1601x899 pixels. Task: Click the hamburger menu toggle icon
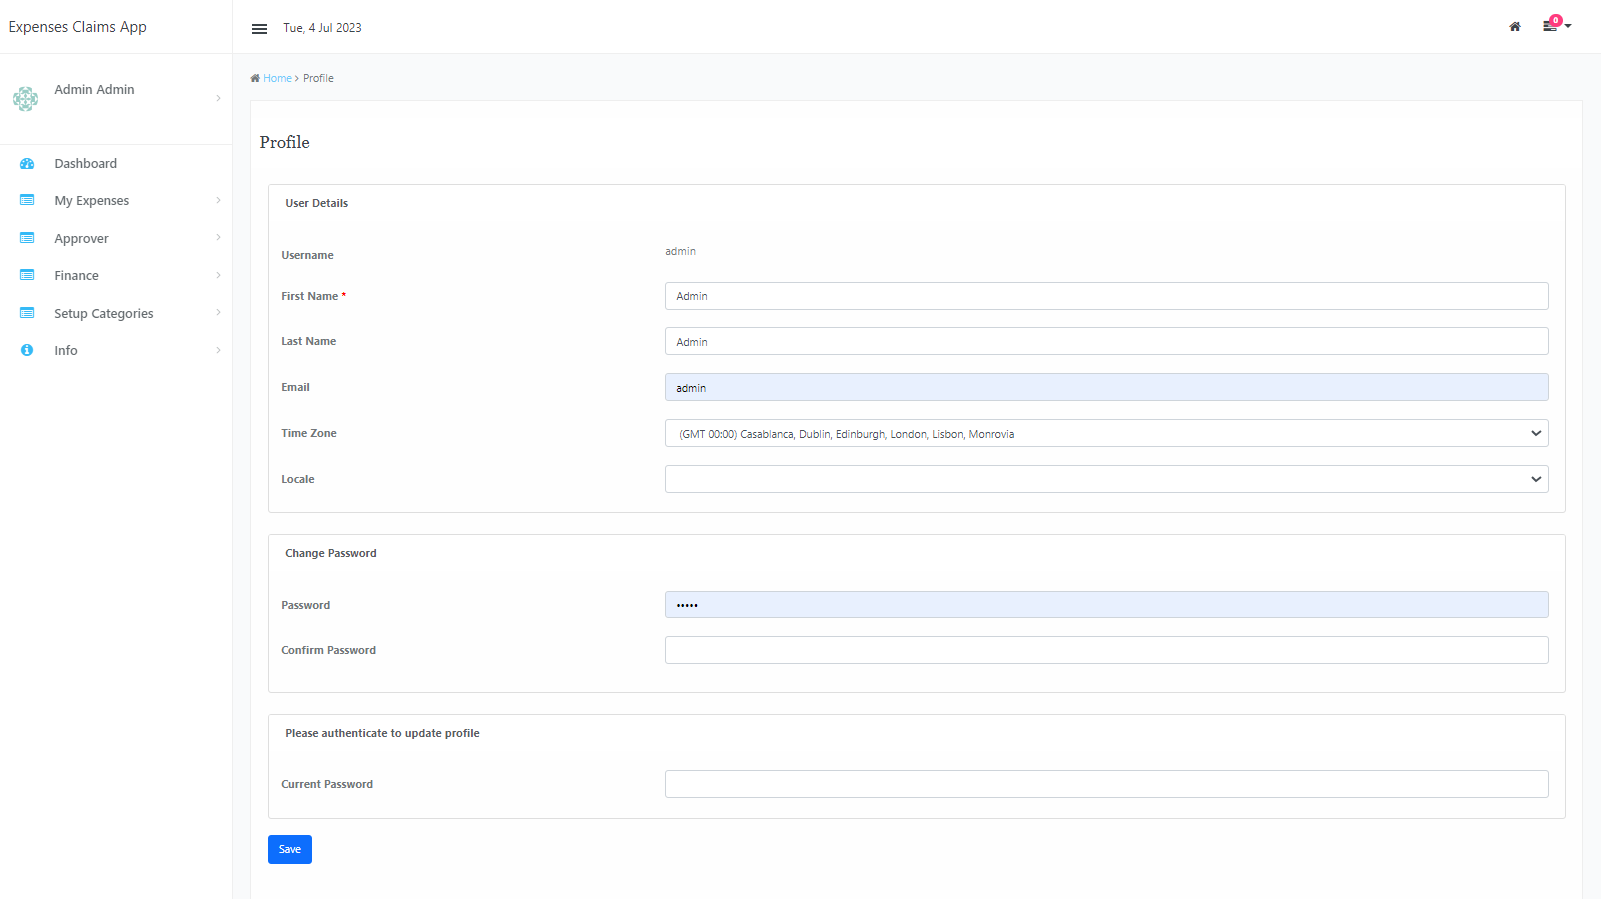click(x=259, y=29)
